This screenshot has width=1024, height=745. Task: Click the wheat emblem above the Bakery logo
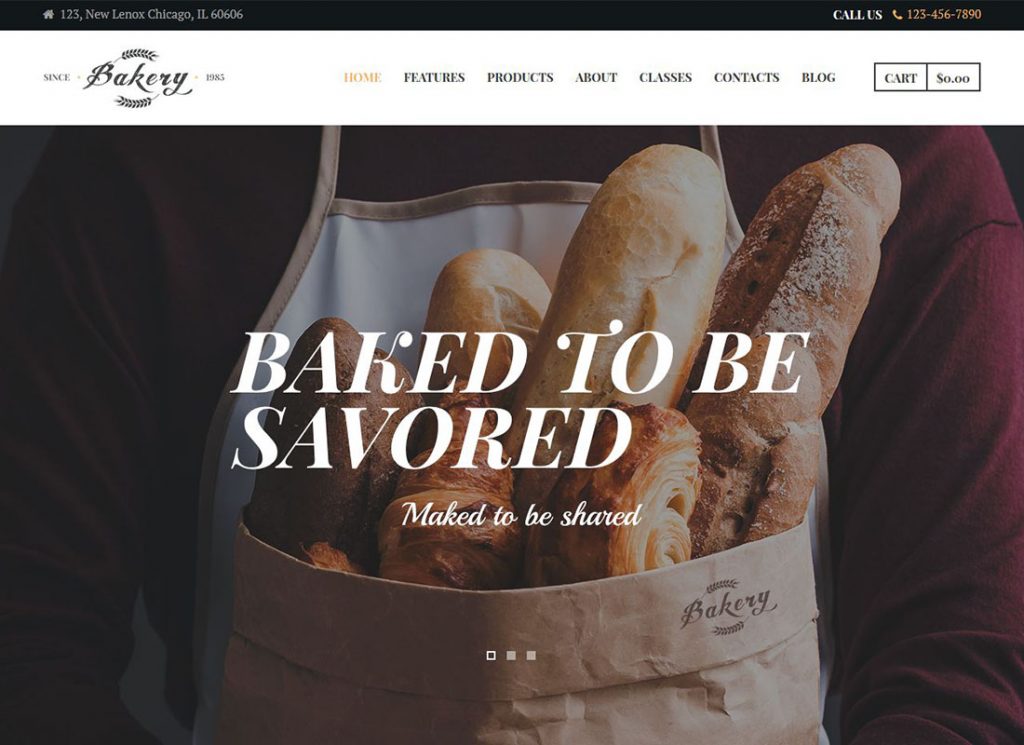tap(139, 54)
